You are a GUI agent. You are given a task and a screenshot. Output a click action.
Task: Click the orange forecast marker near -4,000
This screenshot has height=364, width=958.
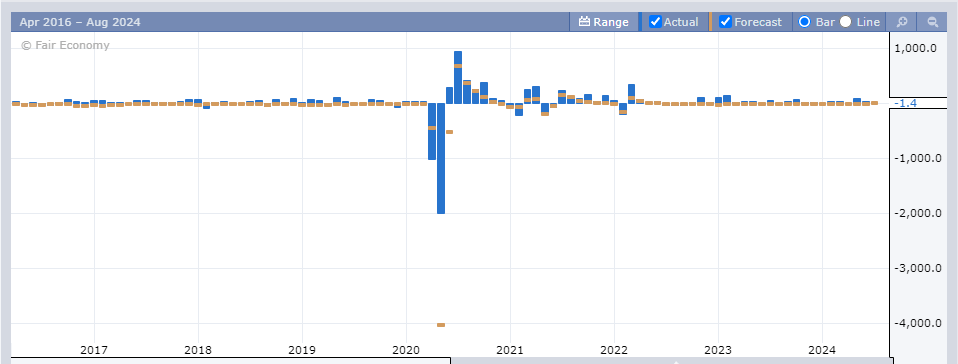click(441, 325)
